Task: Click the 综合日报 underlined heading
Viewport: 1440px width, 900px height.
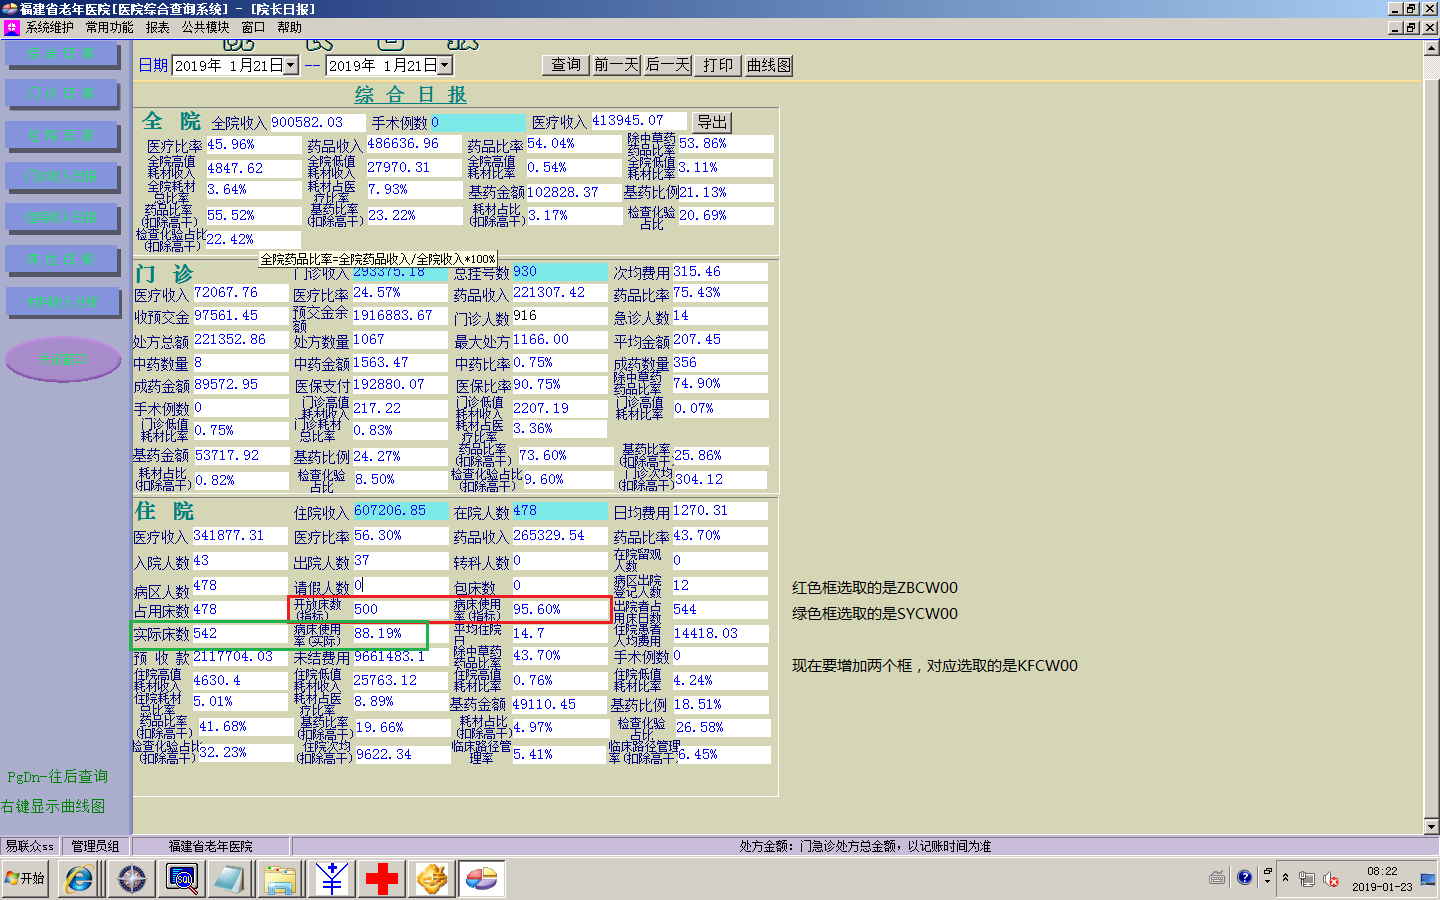Action: click(x=411, y=95)
